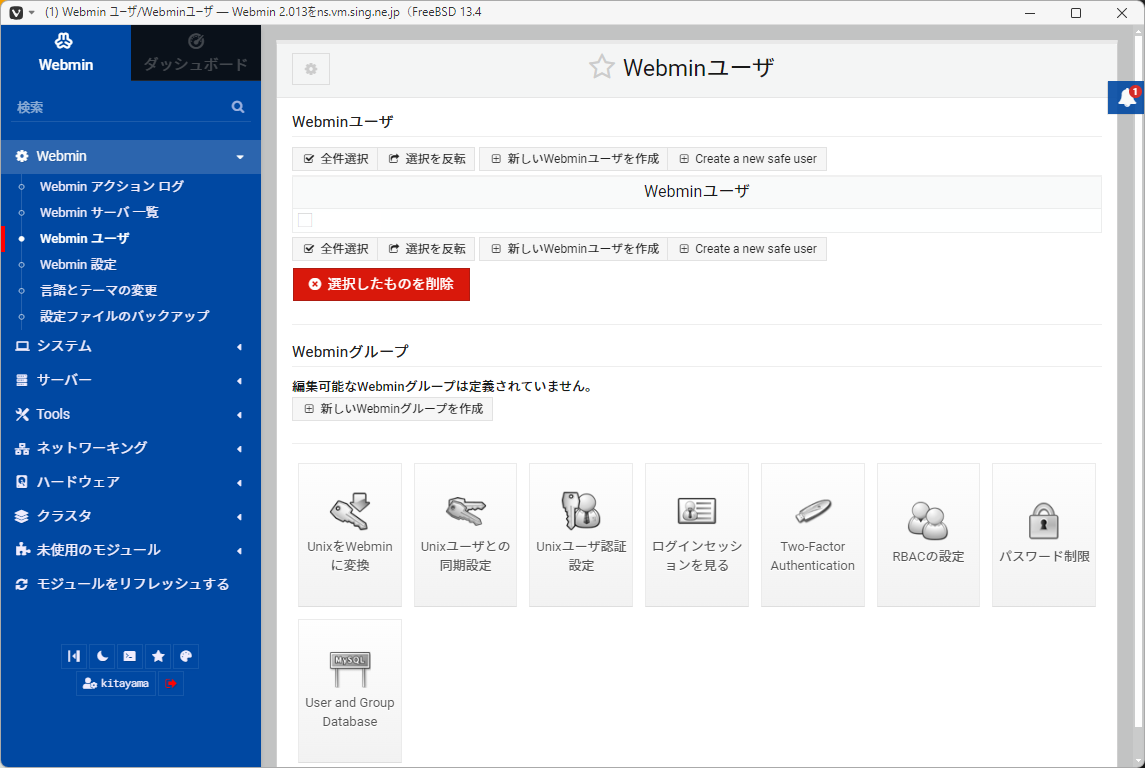The height and width of the screenshot is (768, 1145).
Task: Click lower Invert selection button
Action: [426, 249]
